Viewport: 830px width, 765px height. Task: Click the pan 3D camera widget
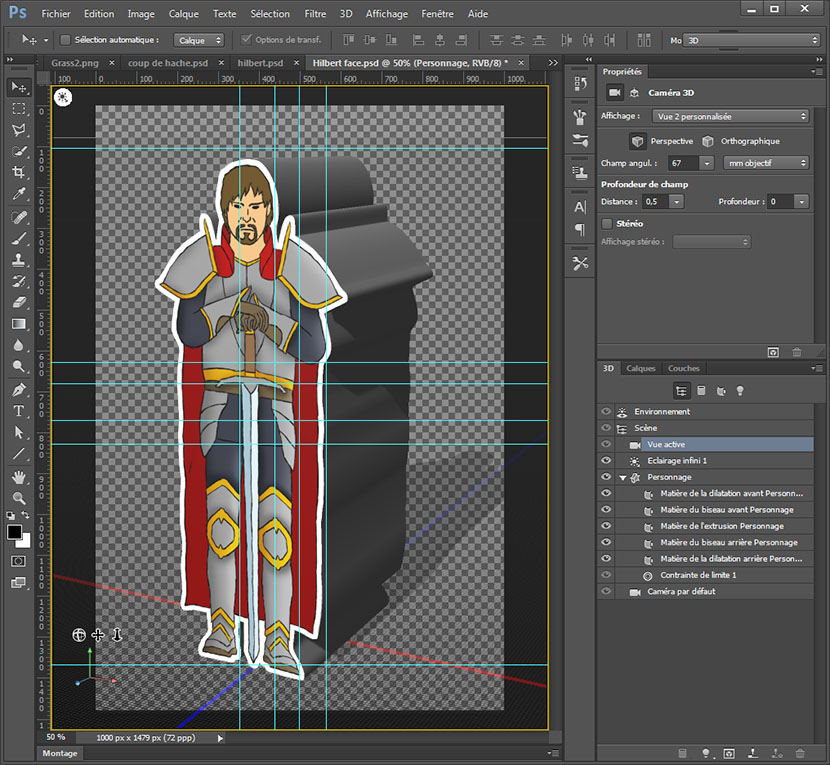click(x=98, y=635)
